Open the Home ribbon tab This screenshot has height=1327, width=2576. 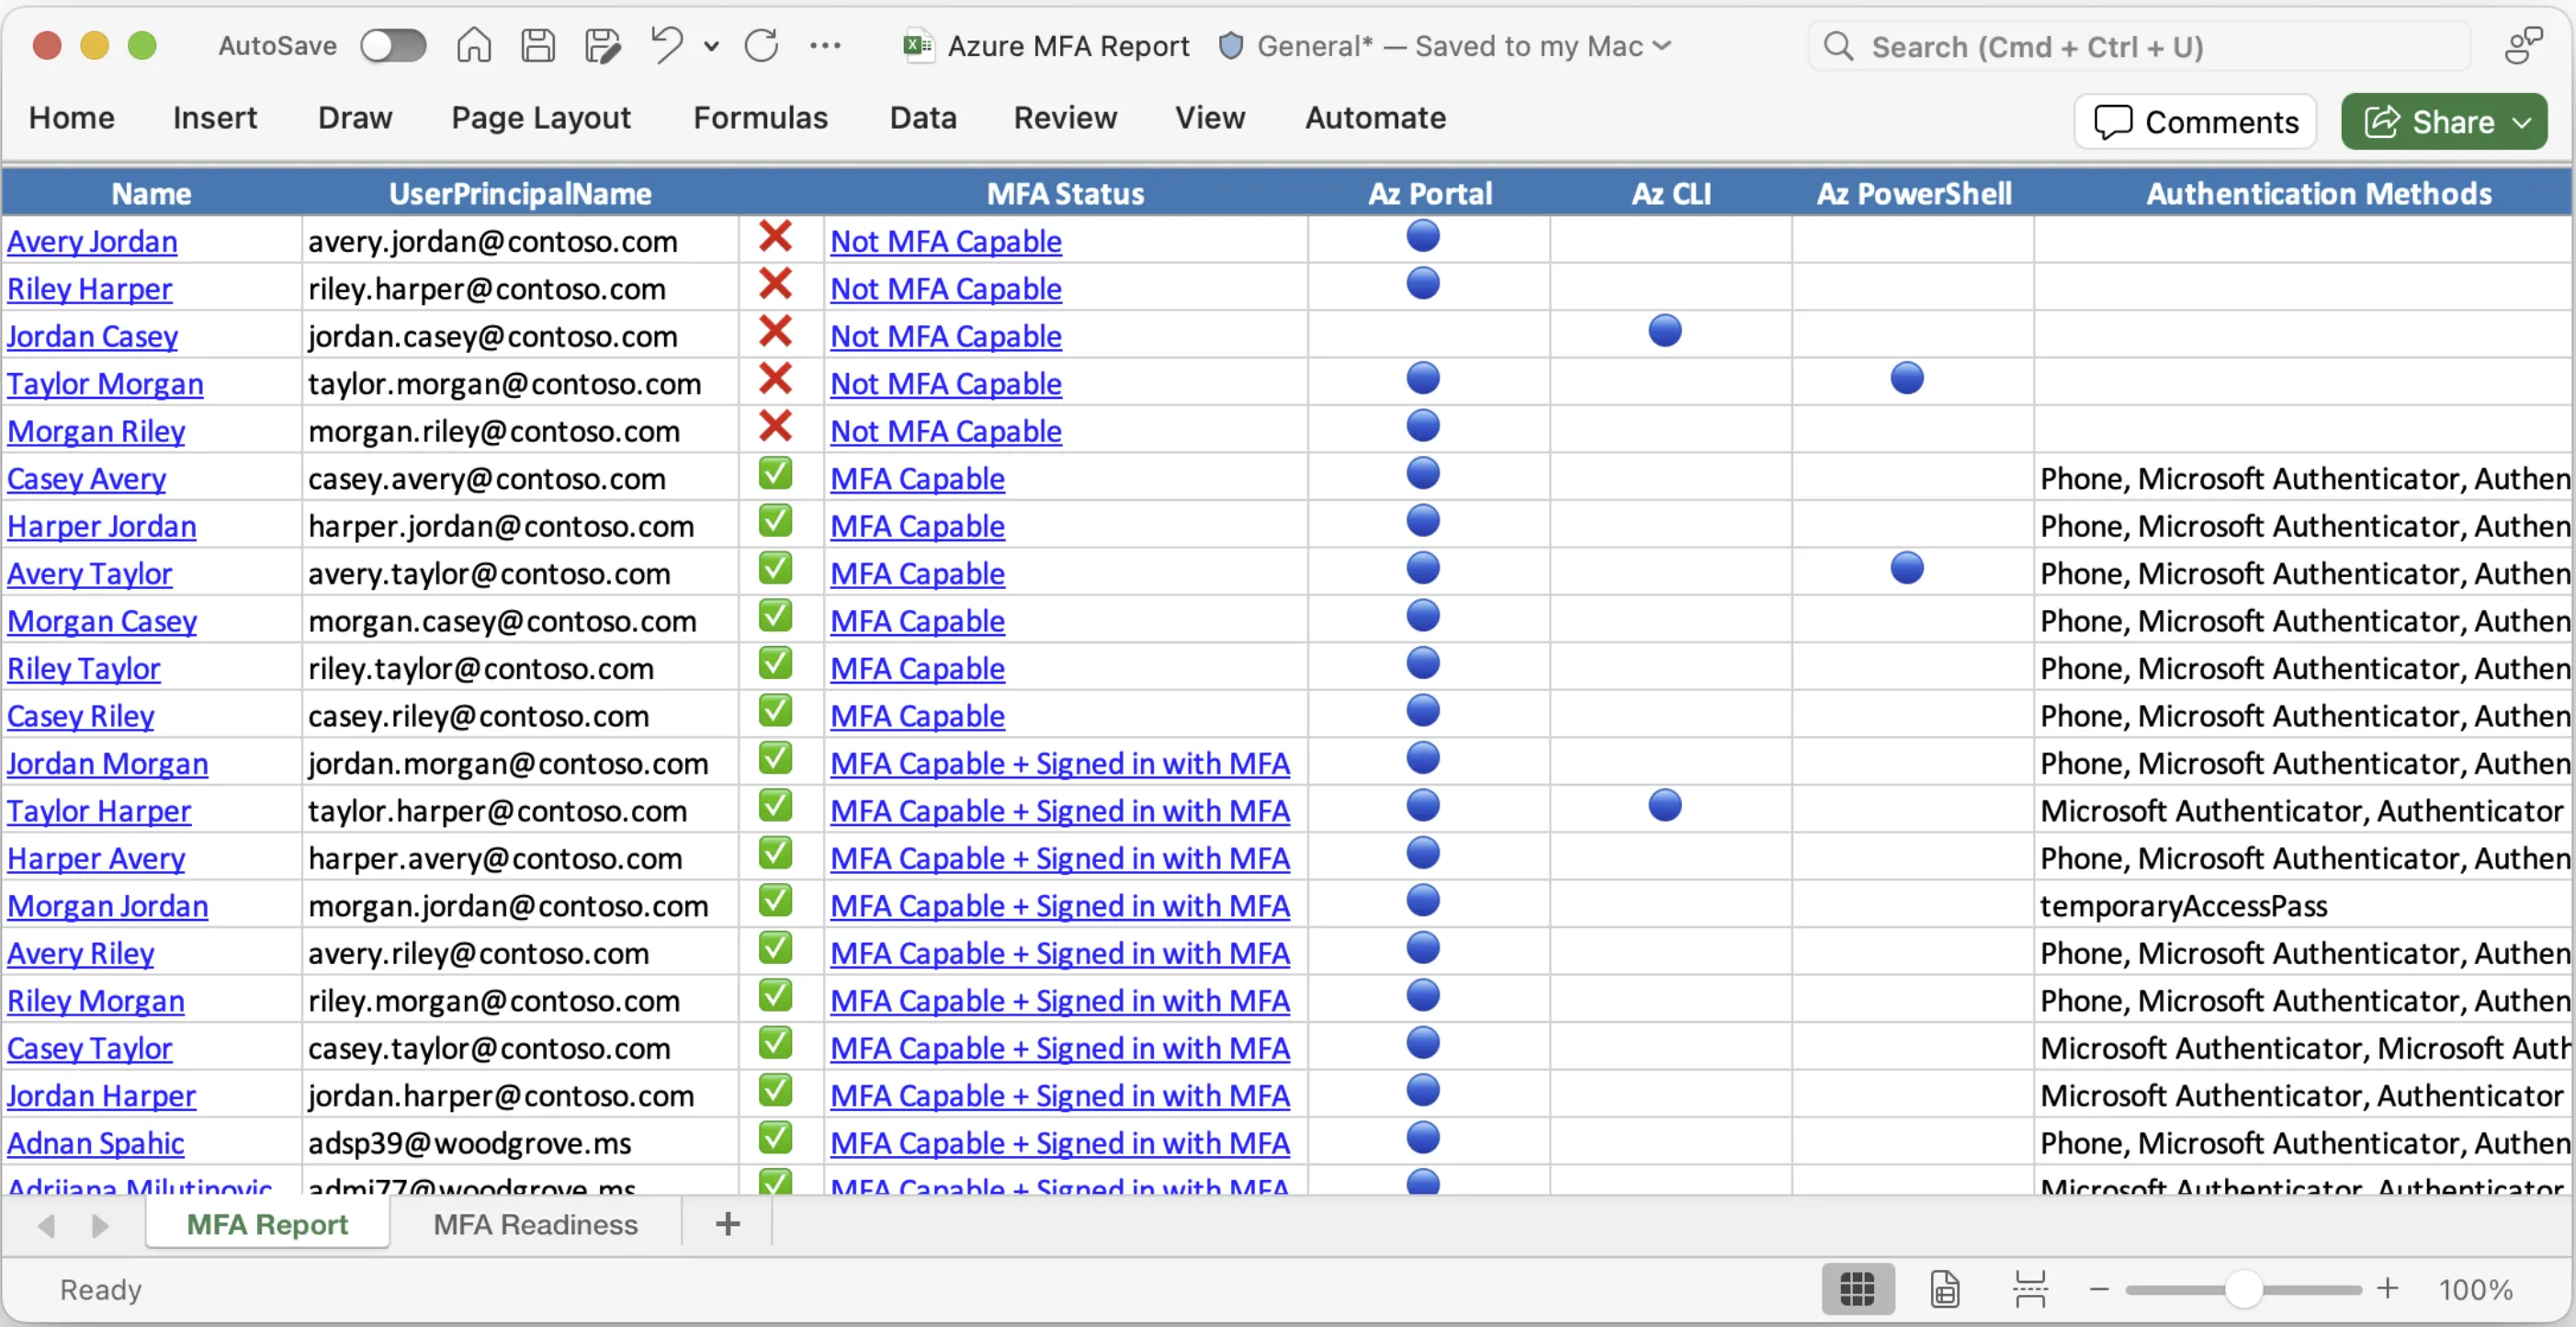72,118
